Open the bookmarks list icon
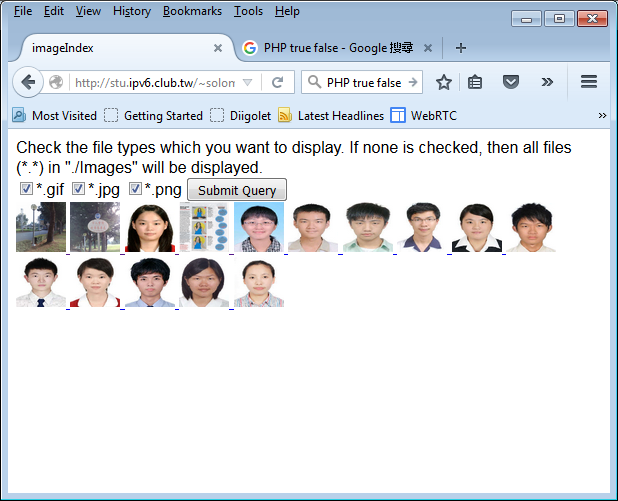This screenshot has width=618, height=501. point(476,83)
